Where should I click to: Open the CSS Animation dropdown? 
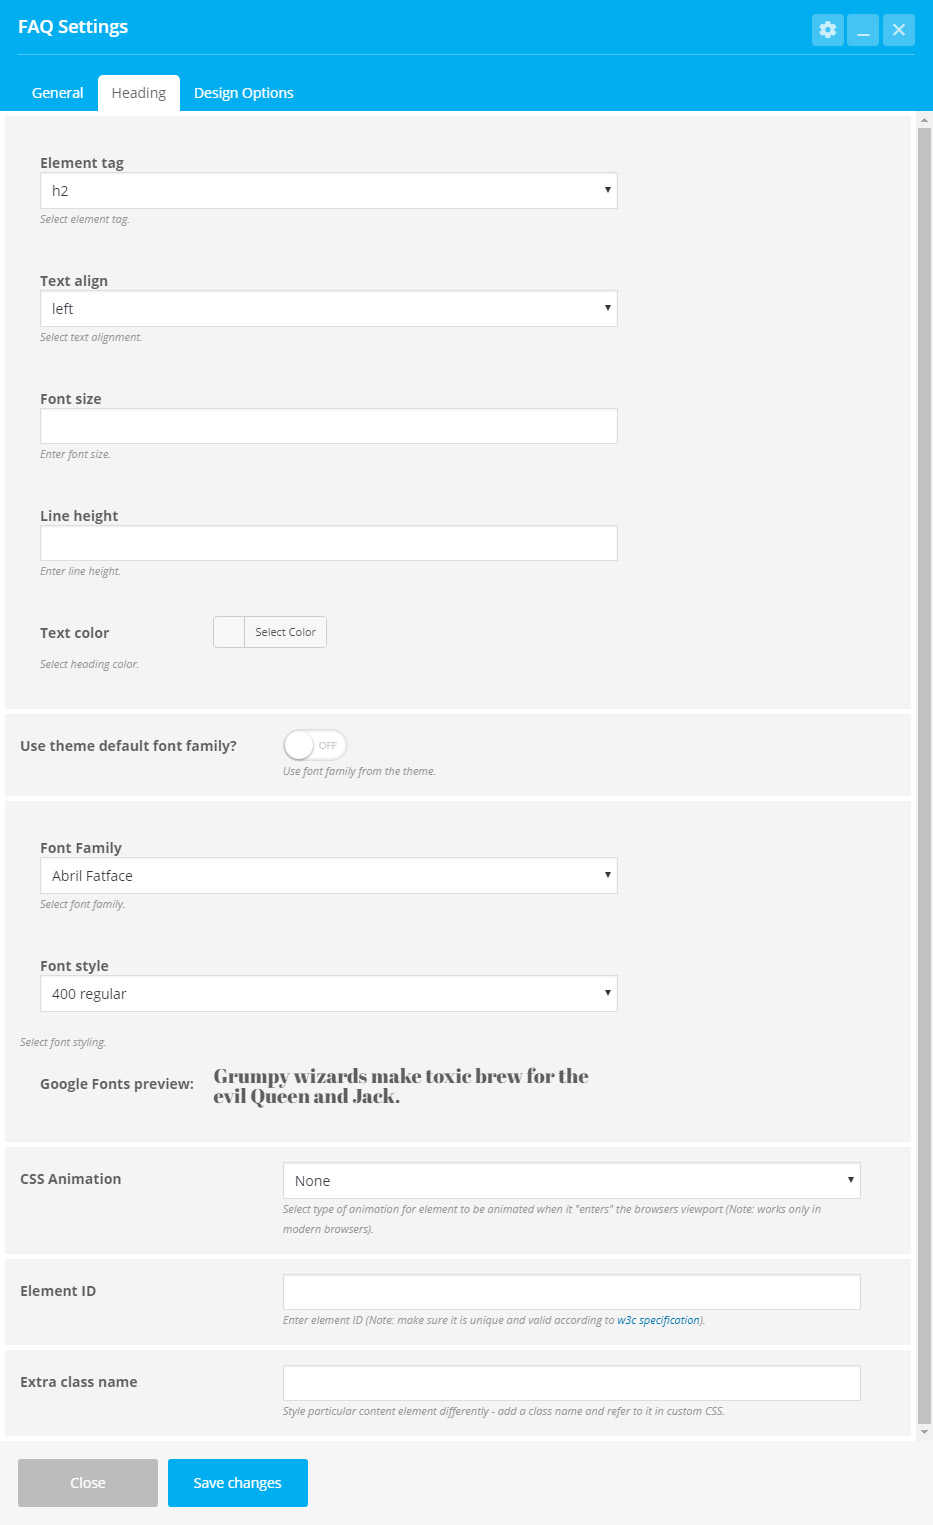point(572,1181)
